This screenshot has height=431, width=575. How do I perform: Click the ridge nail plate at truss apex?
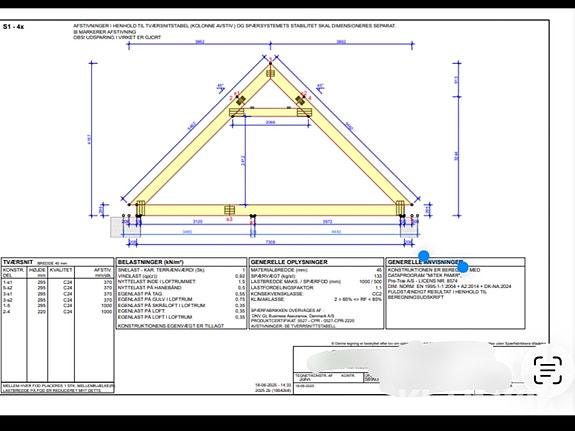tap(270, 73)
